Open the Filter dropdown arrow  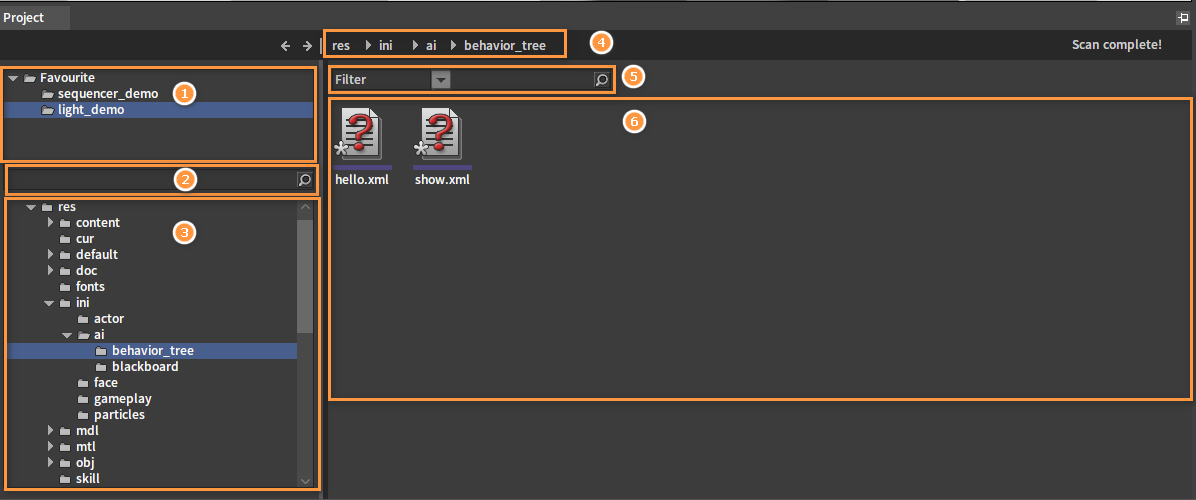click(x=441, y=79)
